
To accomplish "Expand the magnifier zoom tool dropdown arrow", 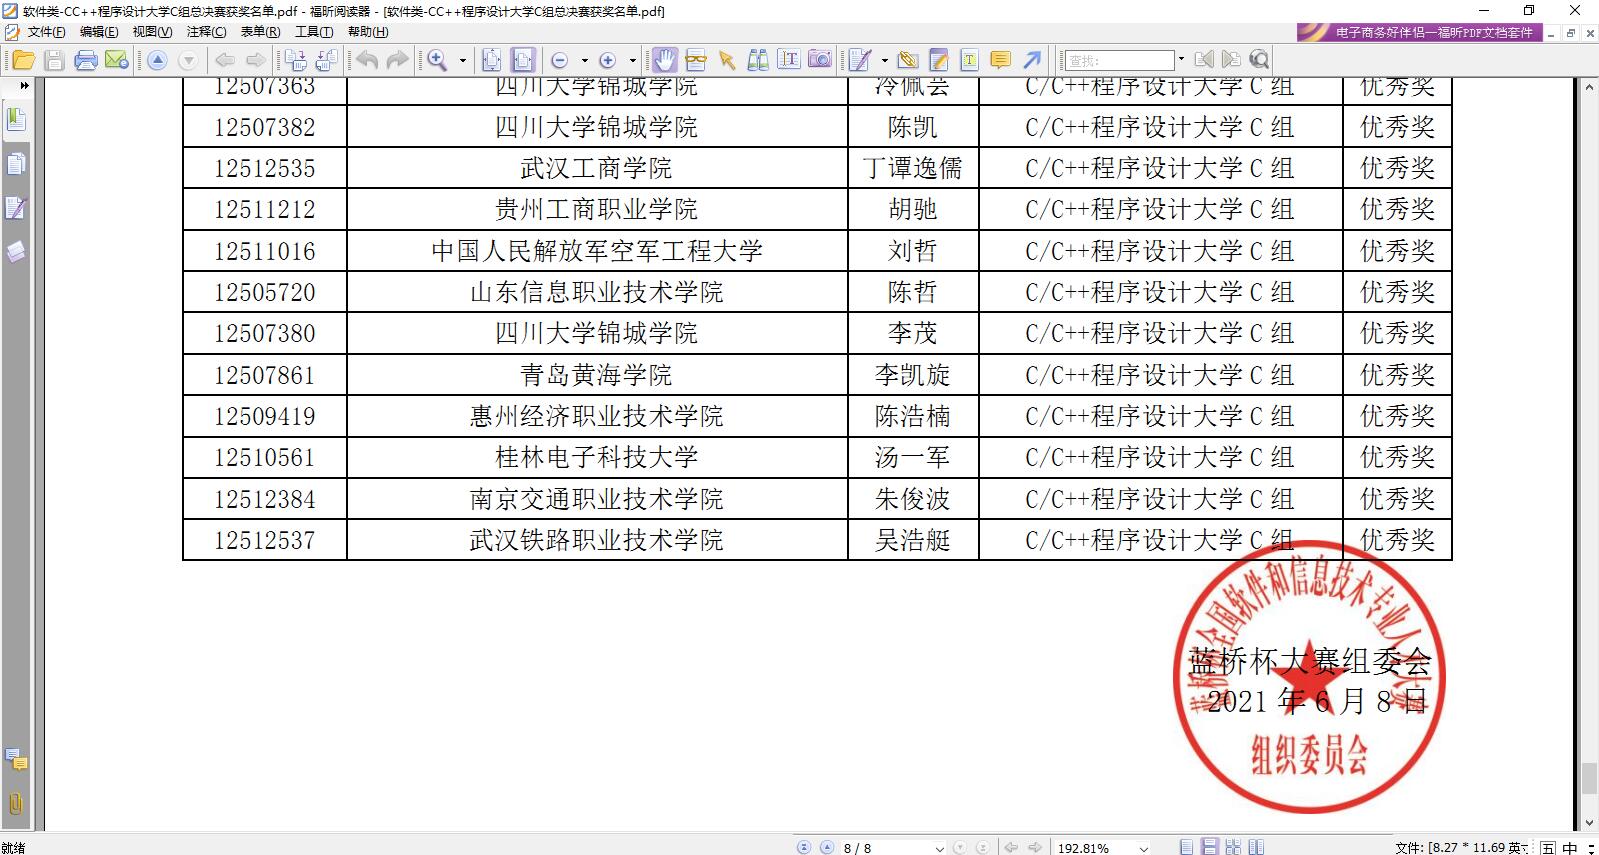I will 463,60.
